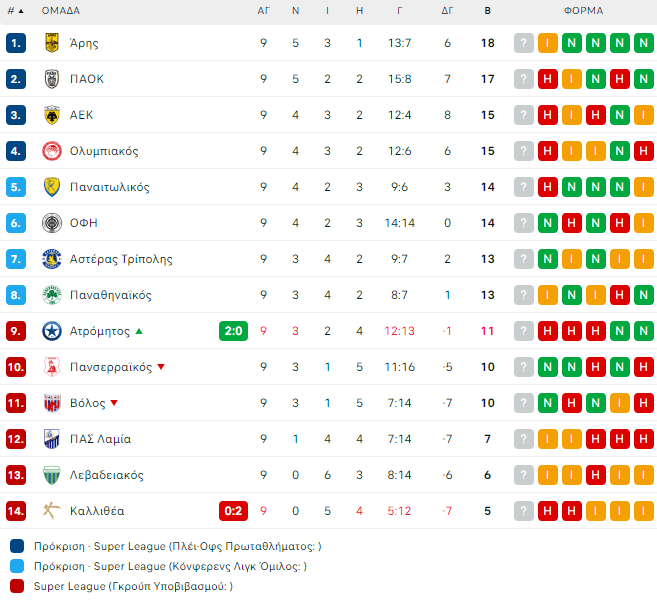Screen dimensions: 657x606
Task: Click the ΟΦΗ club crest
Action: click(52, 223)
